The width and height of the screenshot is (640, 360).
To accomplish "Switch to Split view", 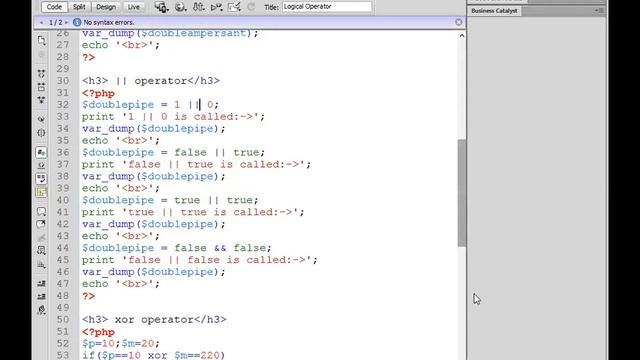I will pos(79,7).
